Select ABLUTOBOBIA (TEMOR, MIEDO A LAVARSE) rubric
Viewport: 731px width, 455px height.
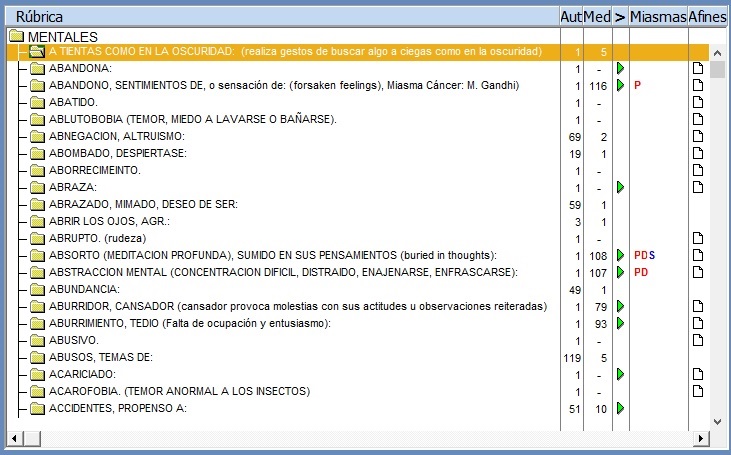point(193,119)
